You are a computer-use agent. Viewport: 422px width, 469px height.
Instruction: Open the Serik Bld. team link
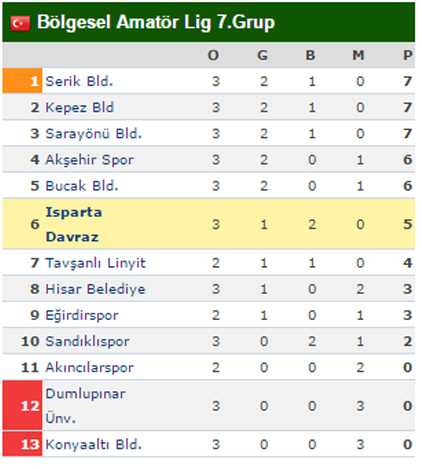point(79,81)
